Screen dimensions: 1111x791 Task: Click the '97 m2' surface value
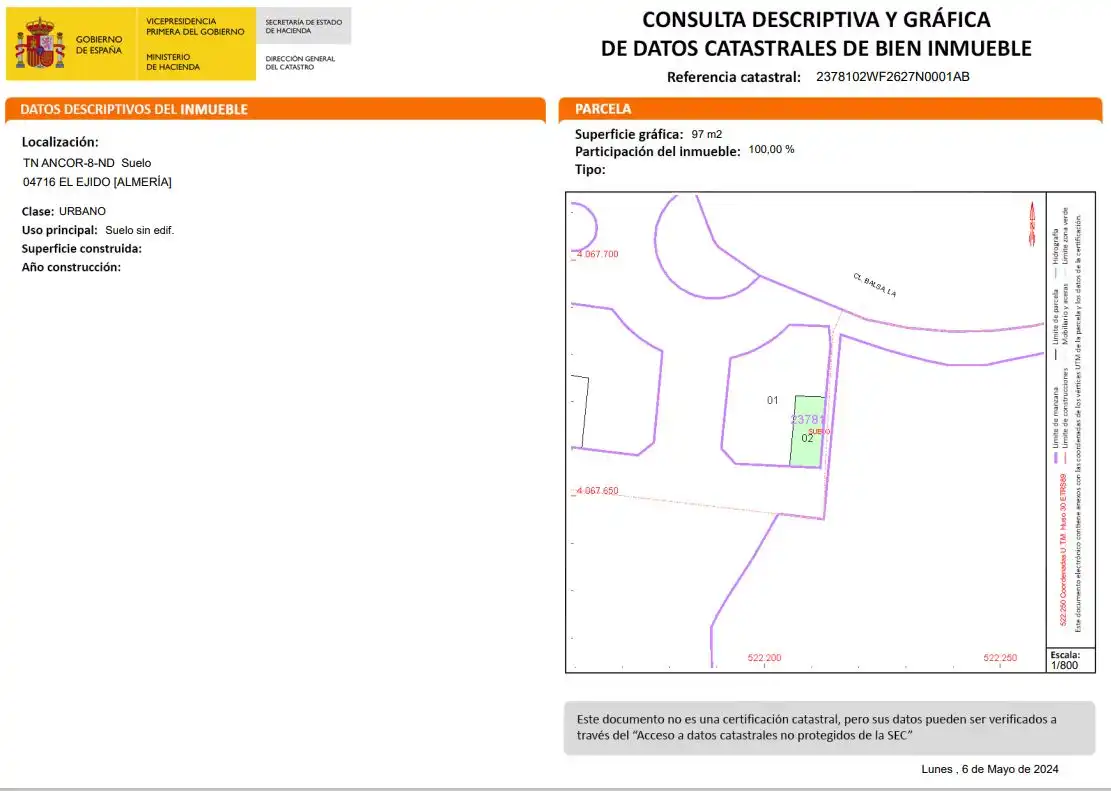click(706, 134)
